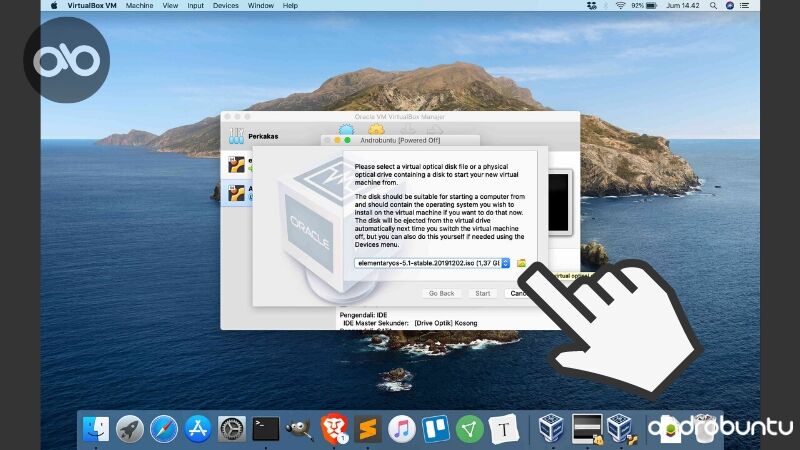Image resolution: width=800 pixels, height=450 pixels.
Task: Select Perkakas tools in VirtualBox Manager
Action: (254, 136)
